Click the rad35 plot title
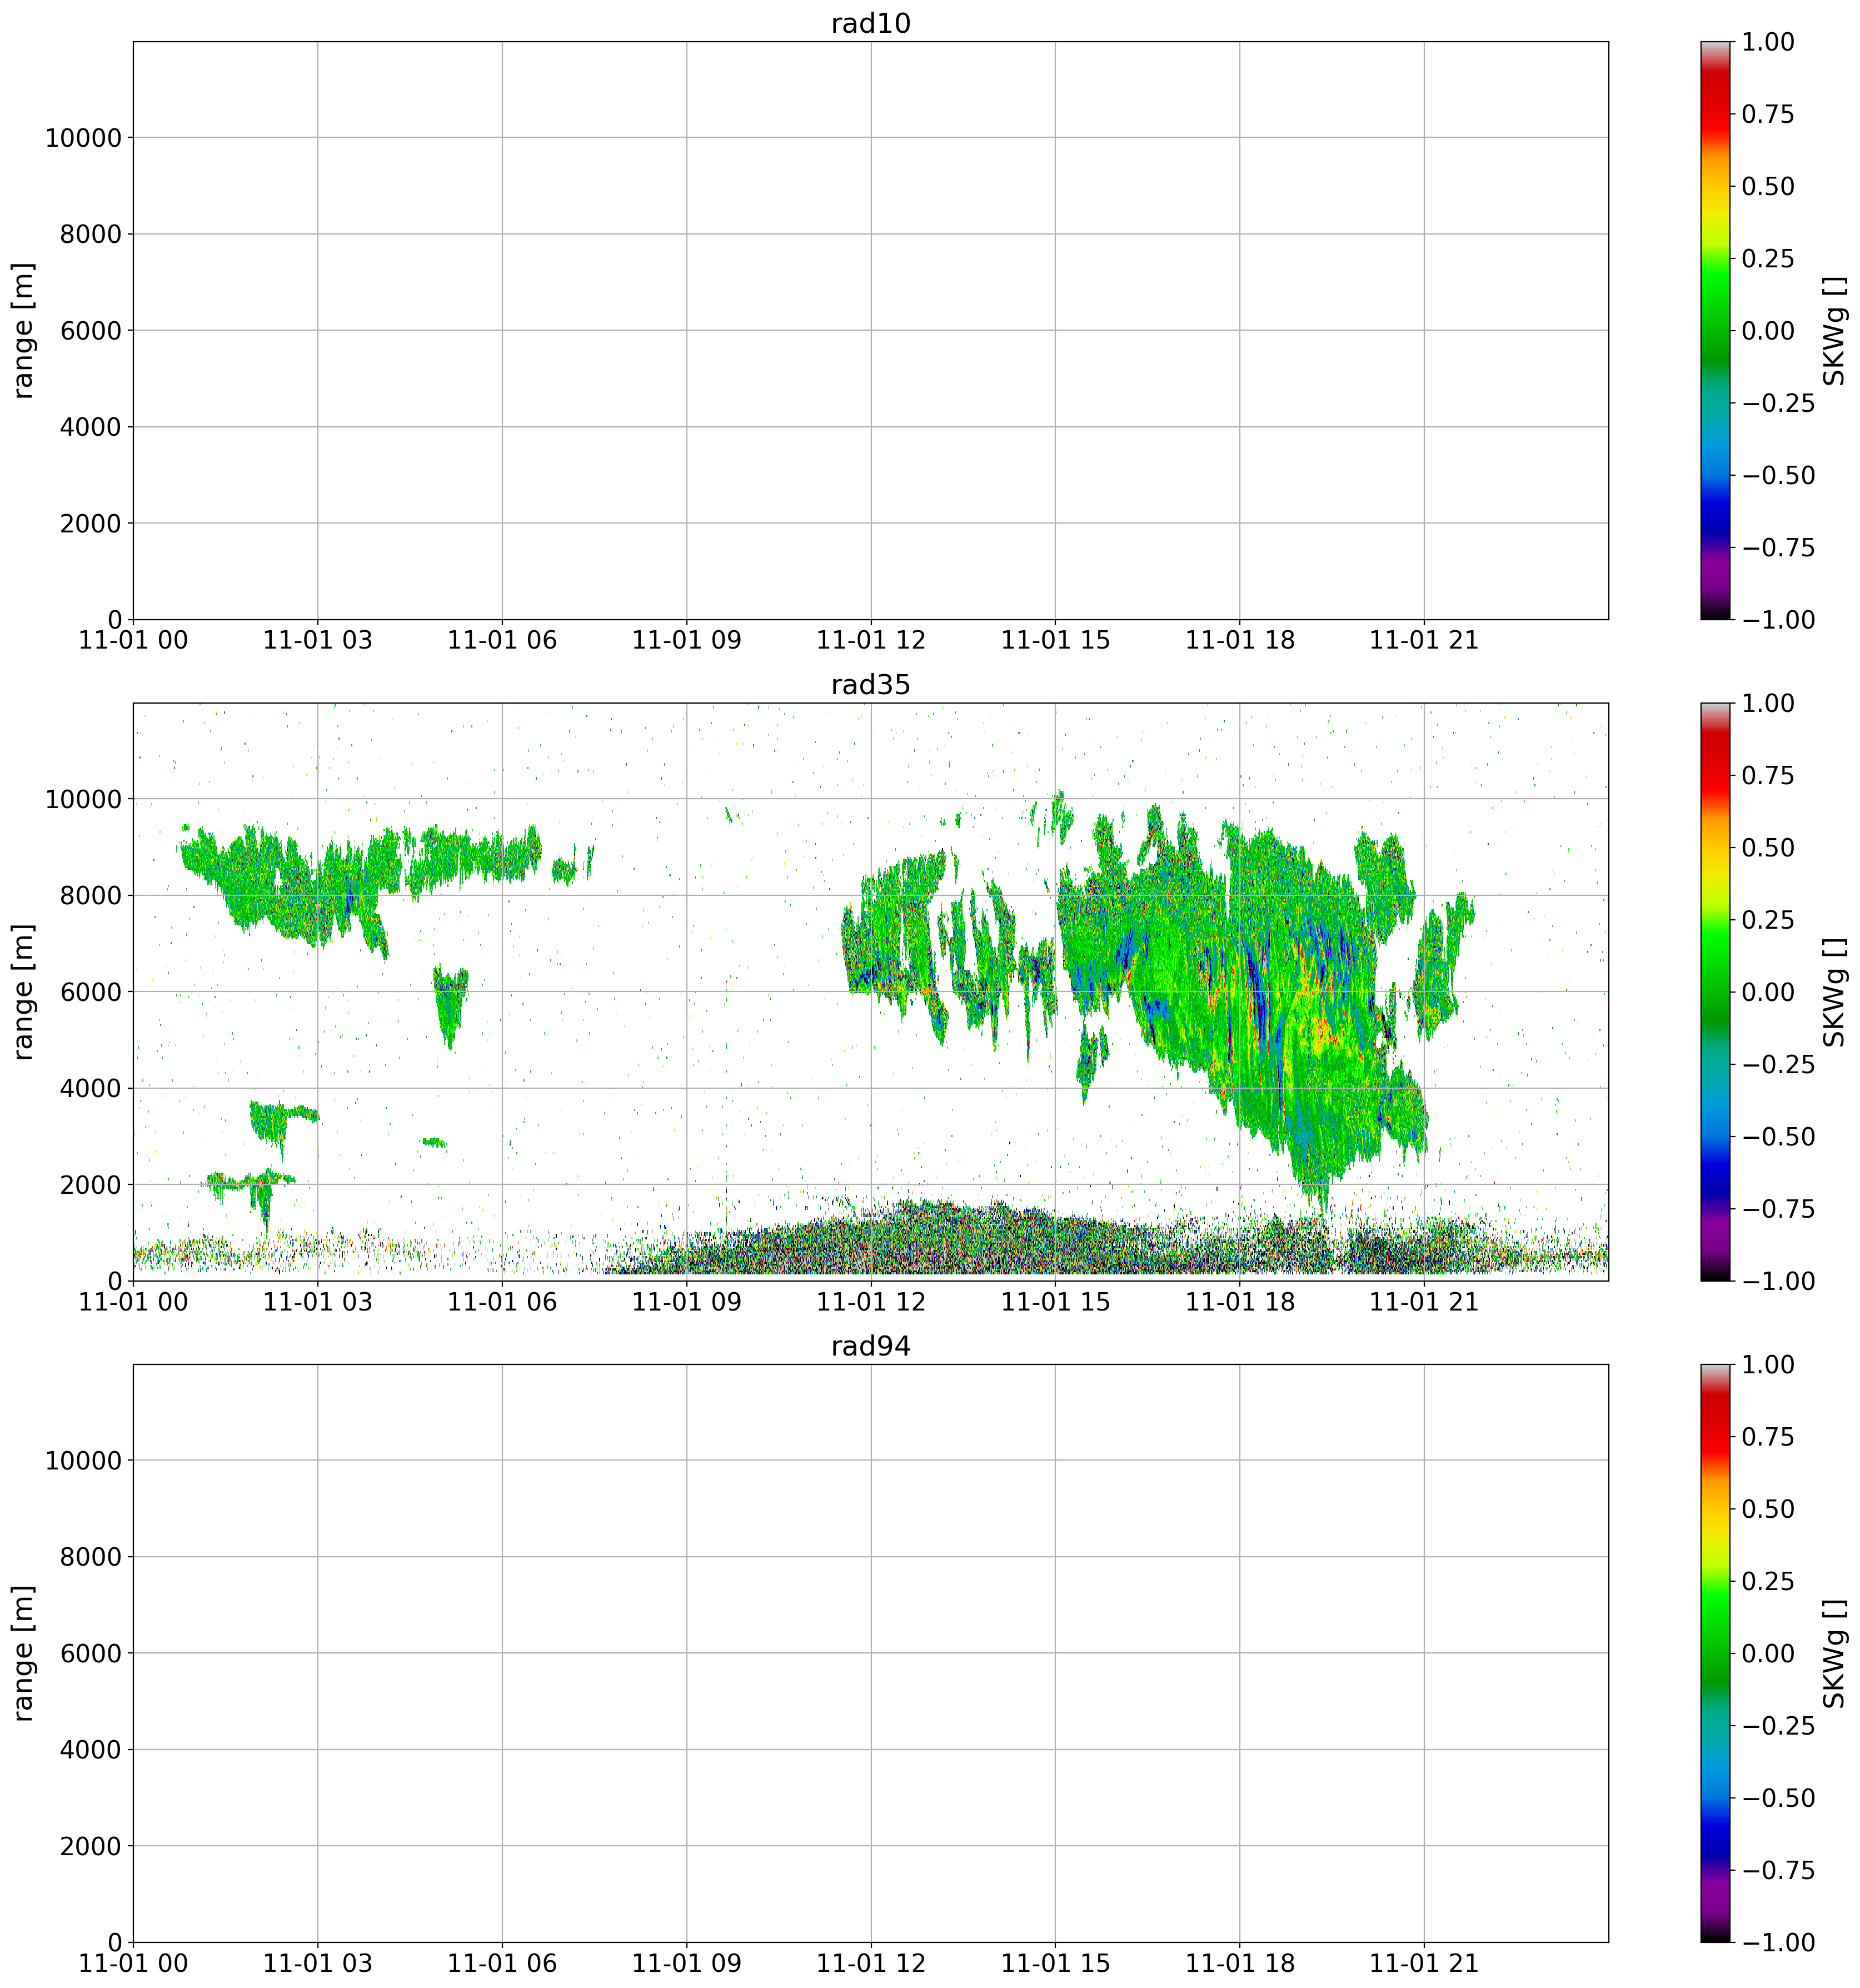 pyautogui.click(x=870, y=685)
